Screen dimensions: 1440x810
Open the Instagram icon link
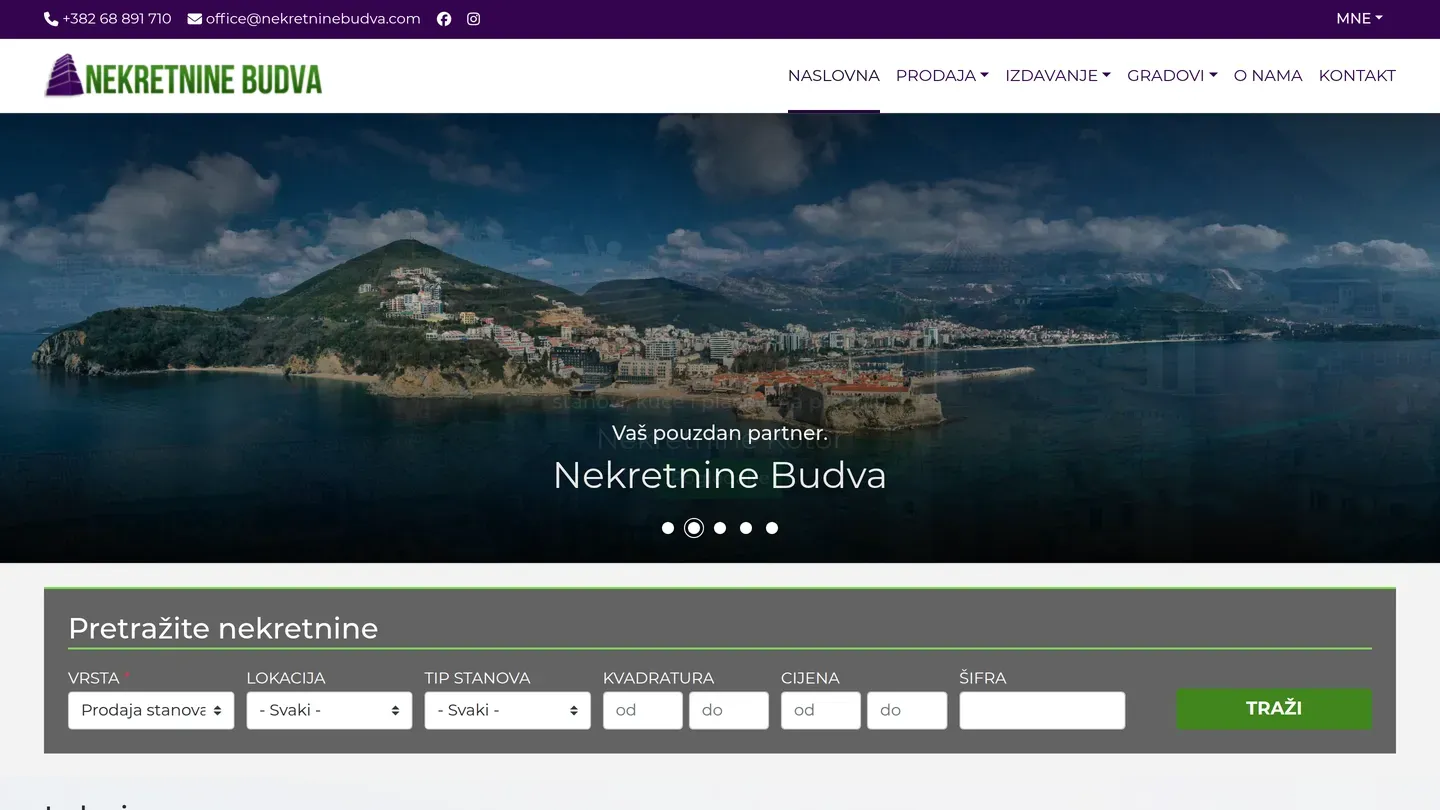tap(473, 19)
